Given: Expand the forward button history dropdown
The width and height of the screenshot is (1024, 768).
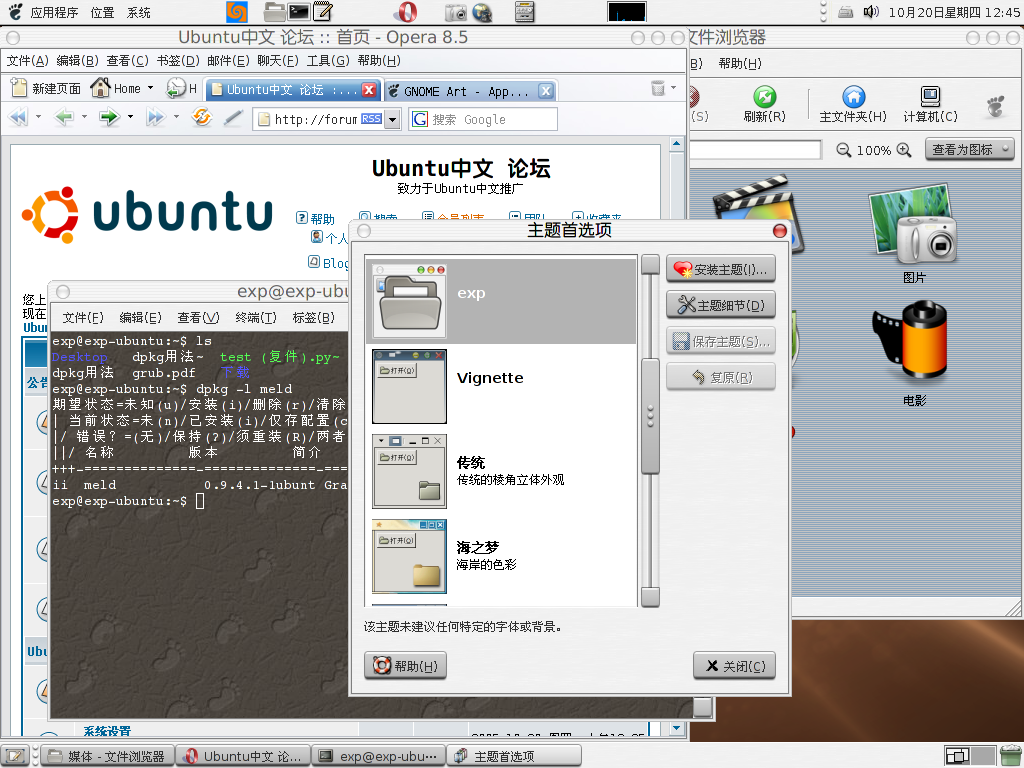Looking at the screenshot, I should tap(130, 117).
